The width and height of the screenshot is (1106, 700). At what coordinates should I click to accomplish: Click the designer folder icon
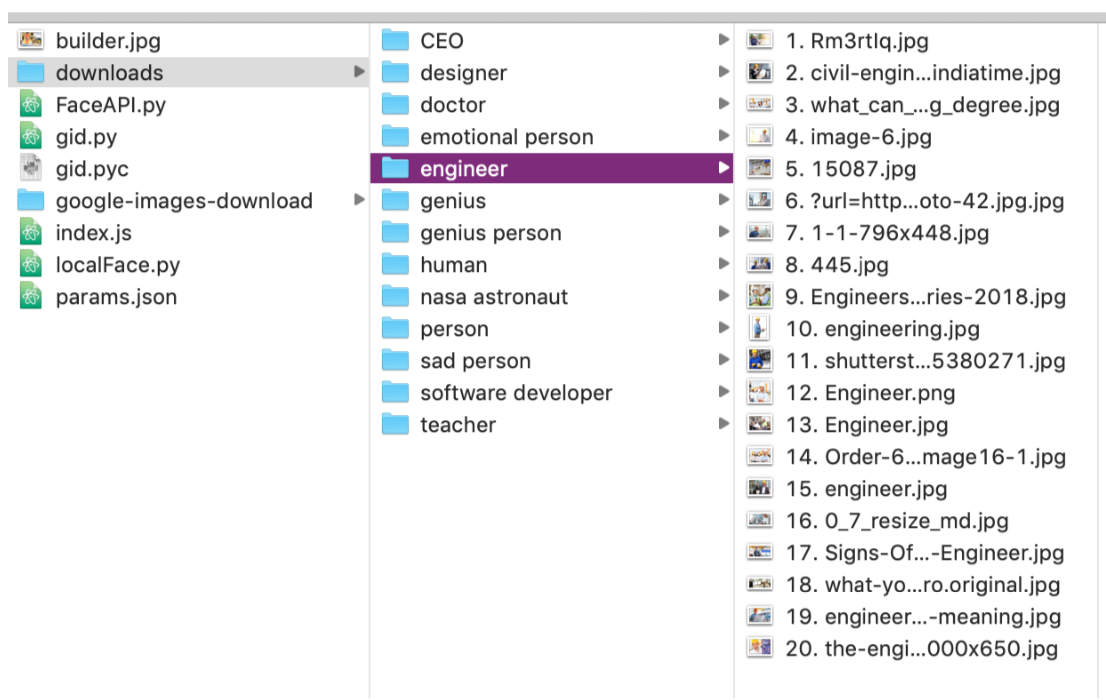395,72
